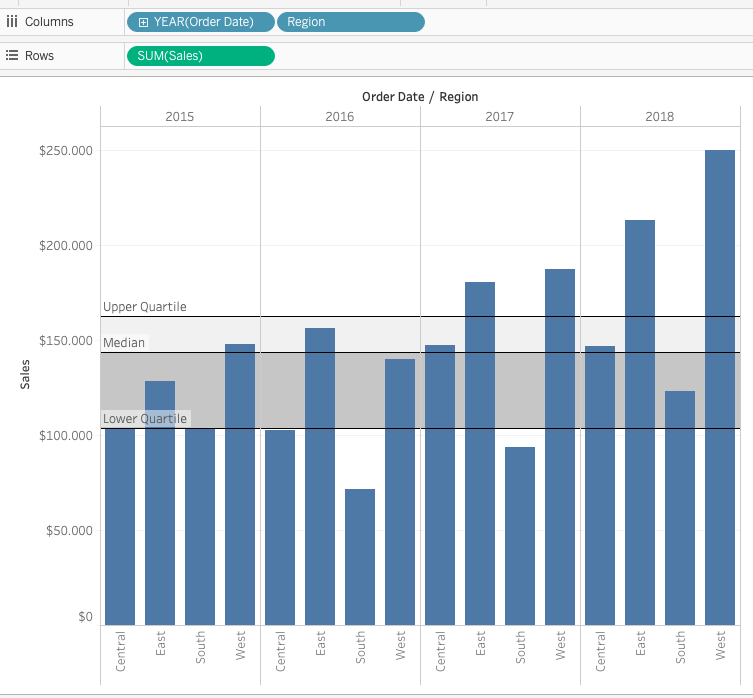Select the SUM(Sales) pill on Rows
This screenshot has height=698, width=753.
(201, 56)
